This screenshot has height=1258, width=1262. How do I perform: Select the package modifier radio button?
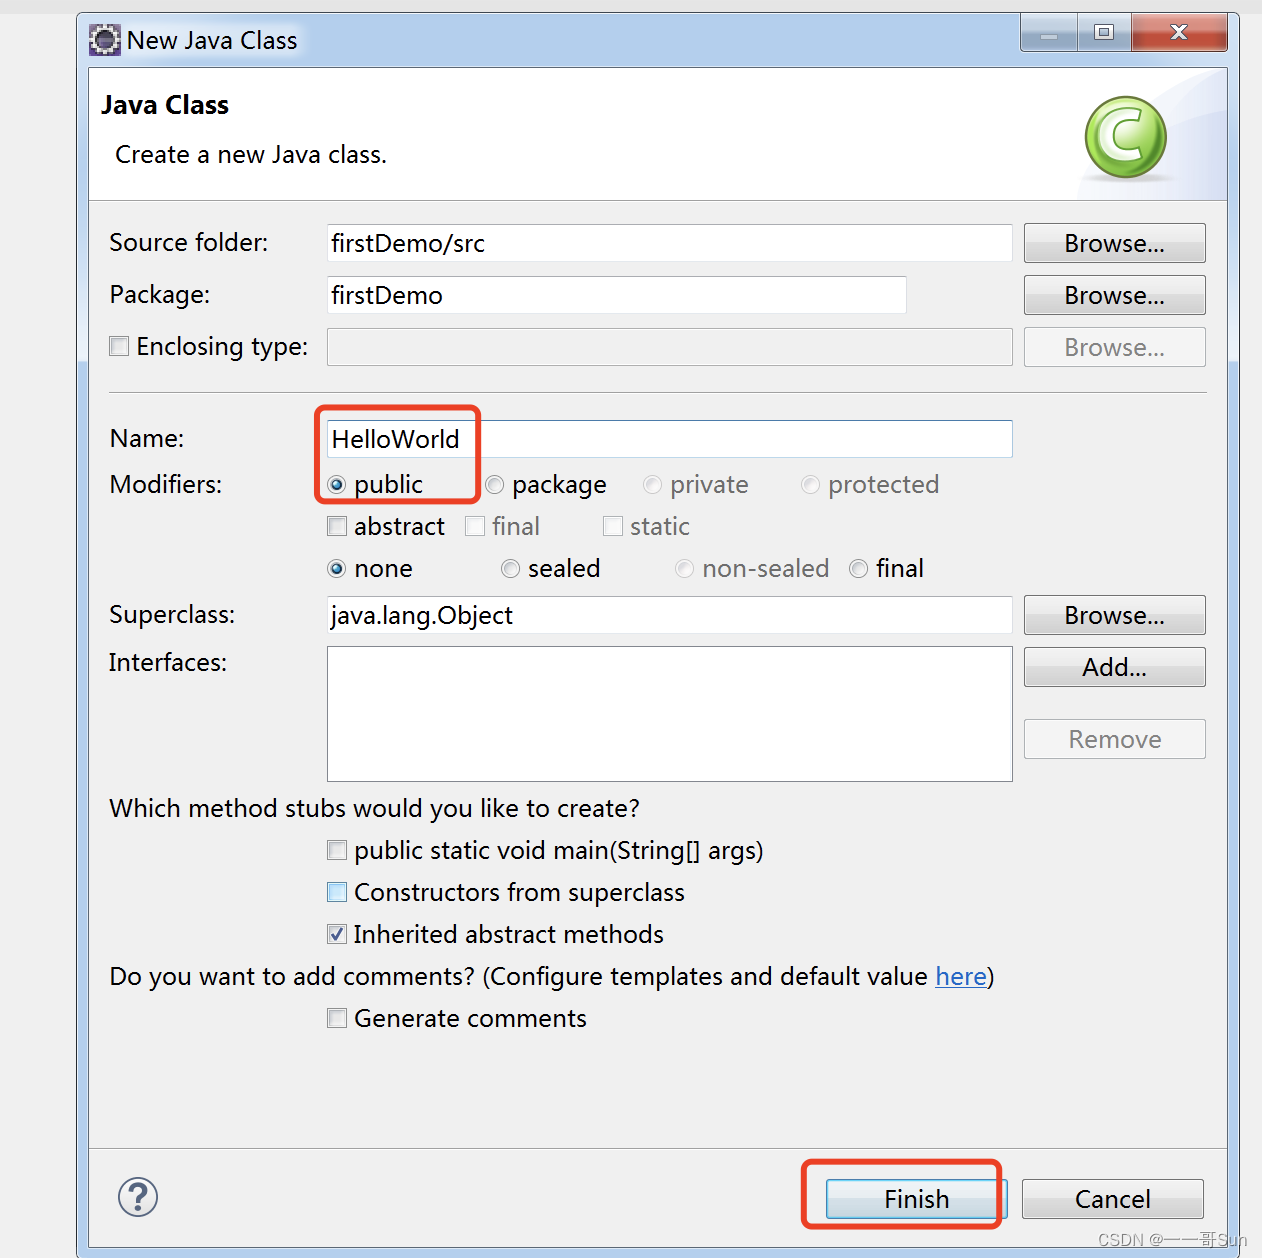click(x=495, y=485)
